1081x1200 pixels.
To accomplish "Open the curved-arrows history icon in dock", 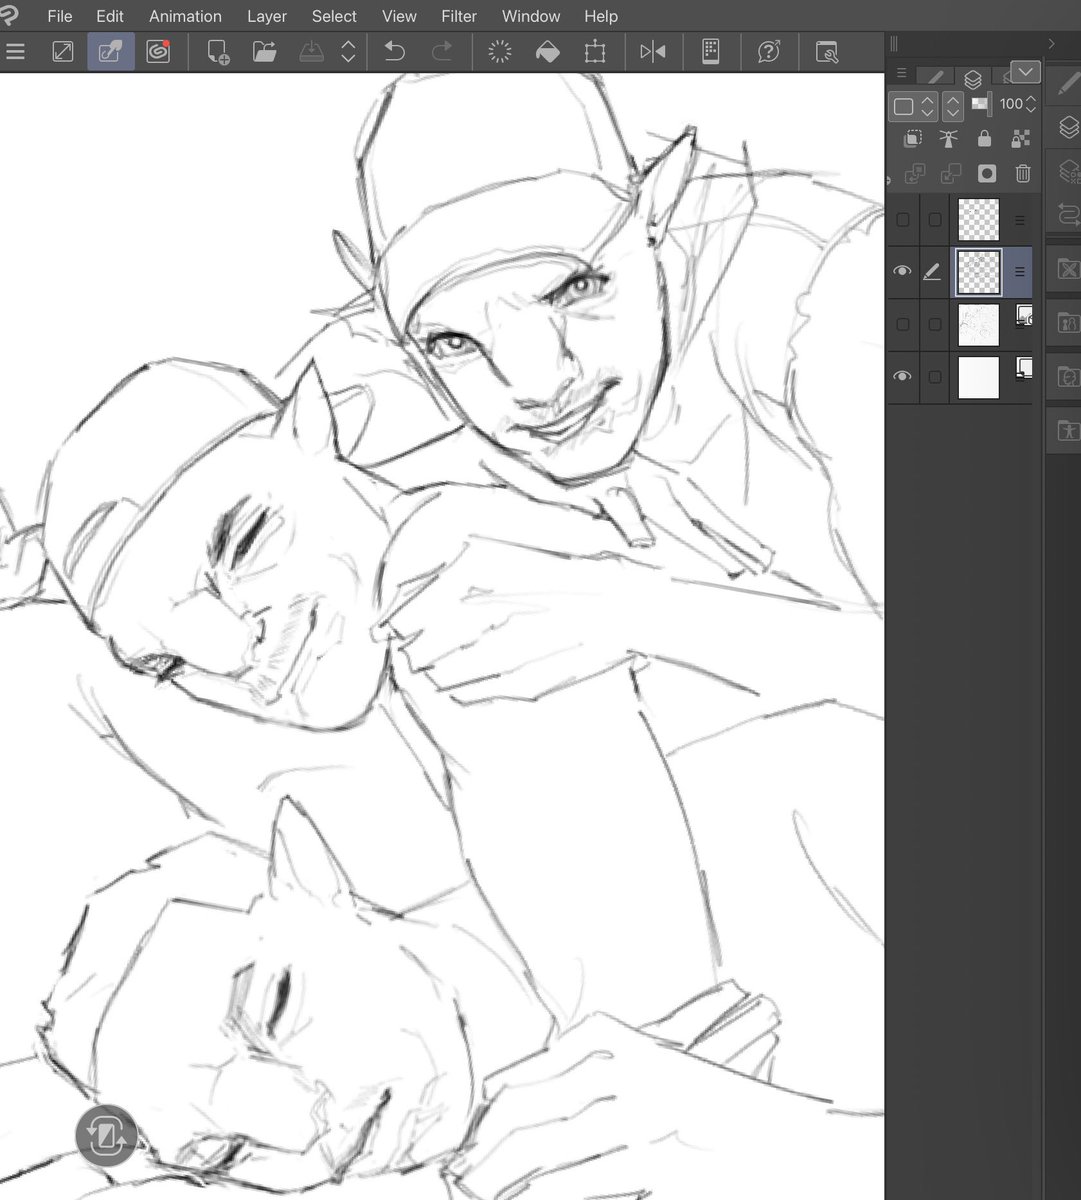I will (1068, 213).
